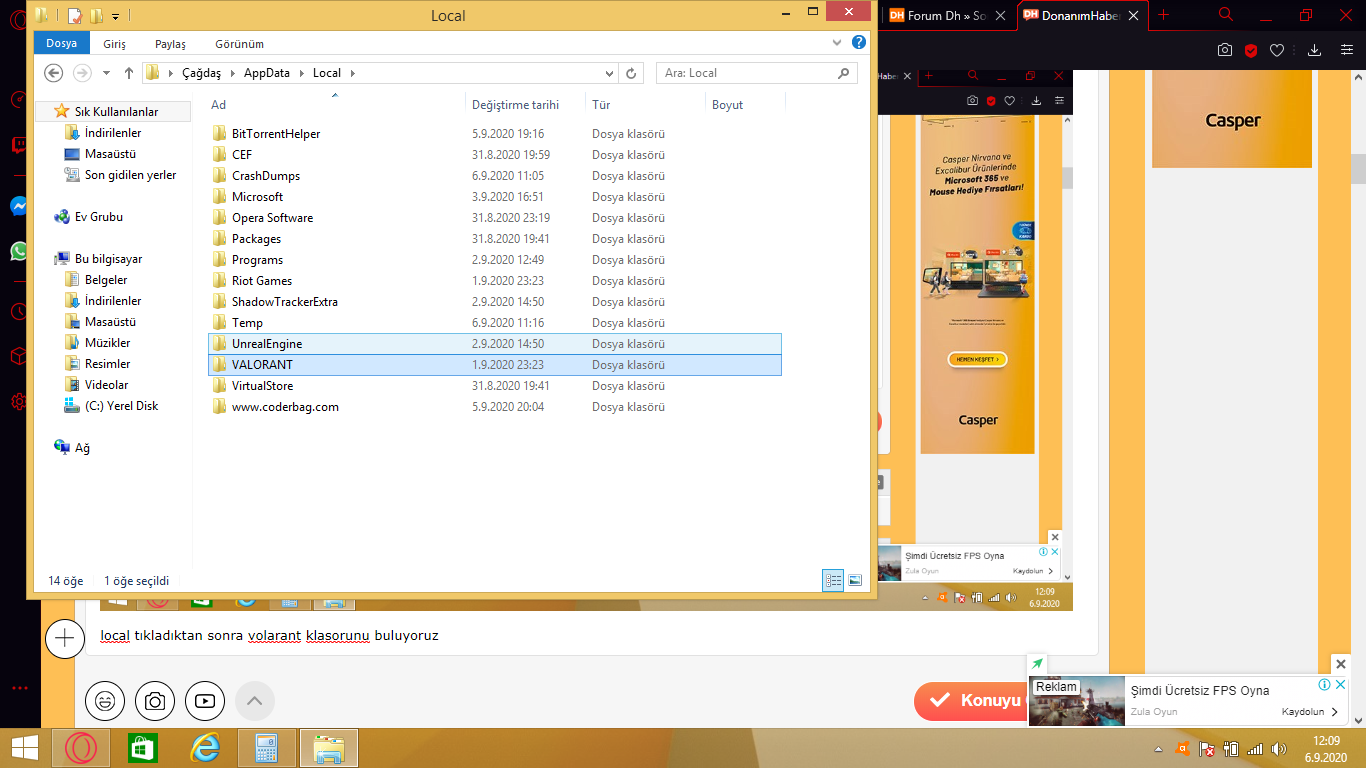This screenshot has width=1366, height=768.
Task: Go up one folder level arrow
Action: [129, 73]
